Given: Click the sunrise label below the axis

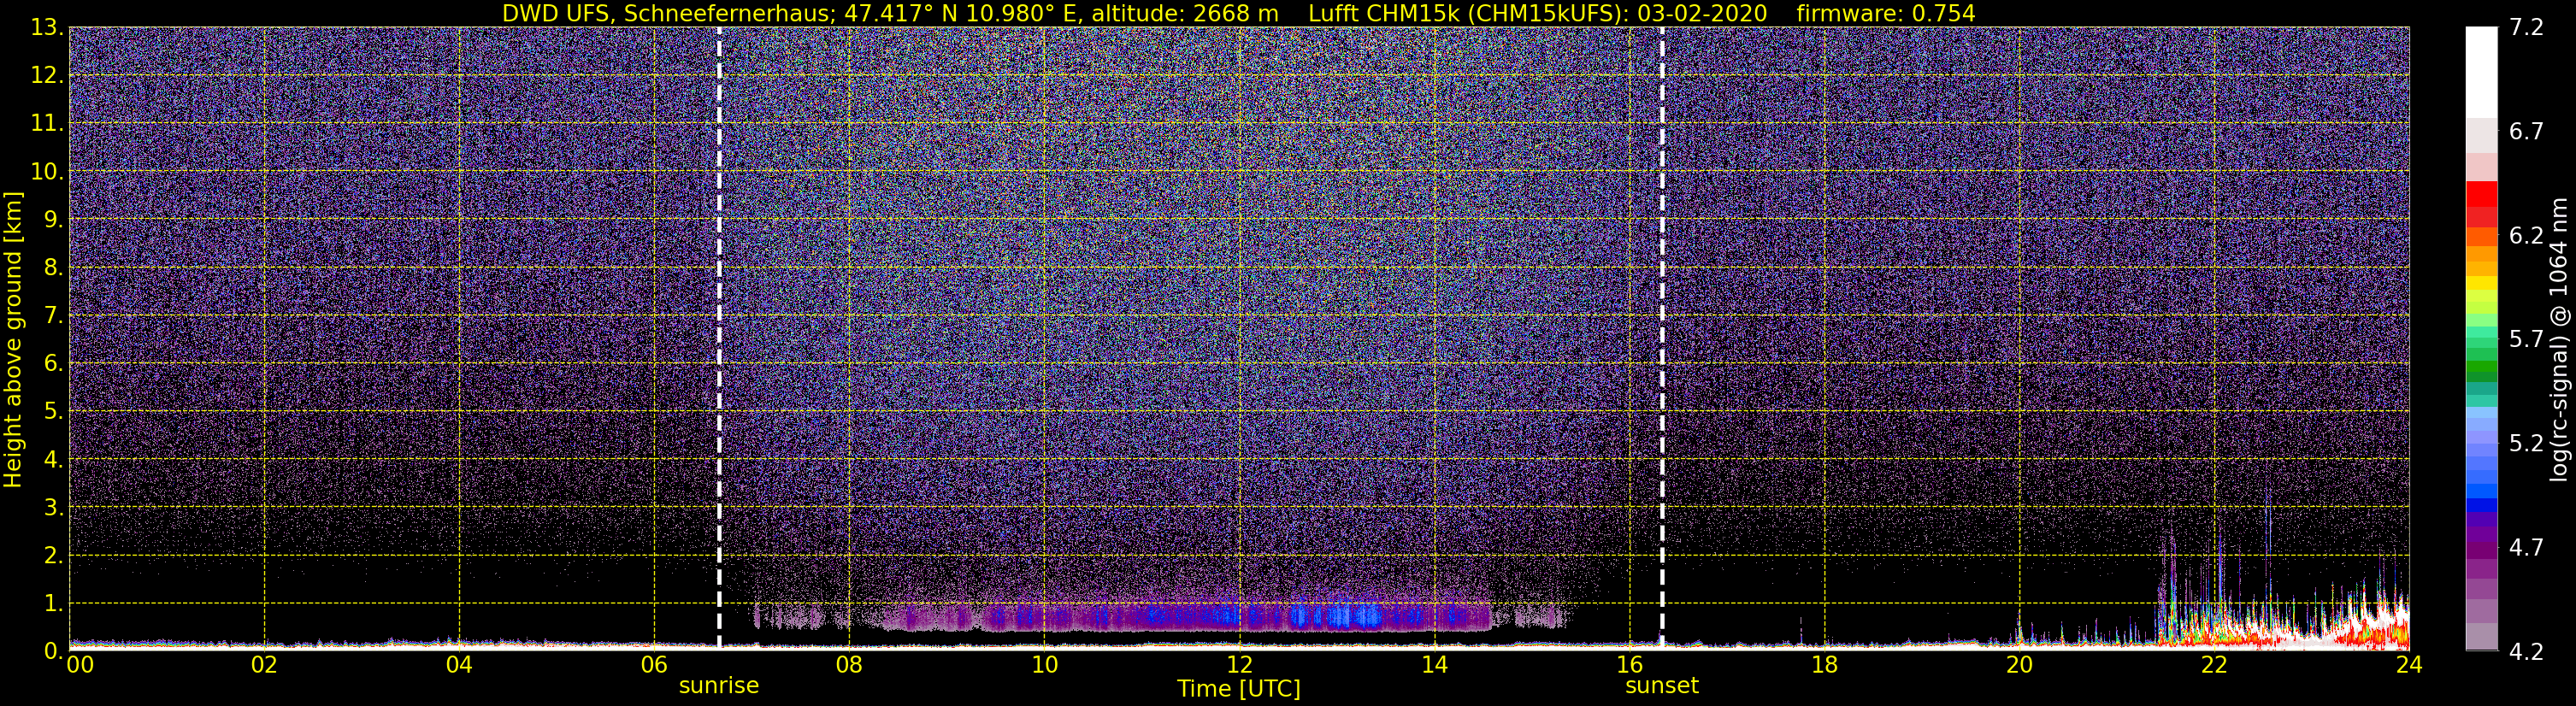Looking at the screenshot, I should [719, 686].
